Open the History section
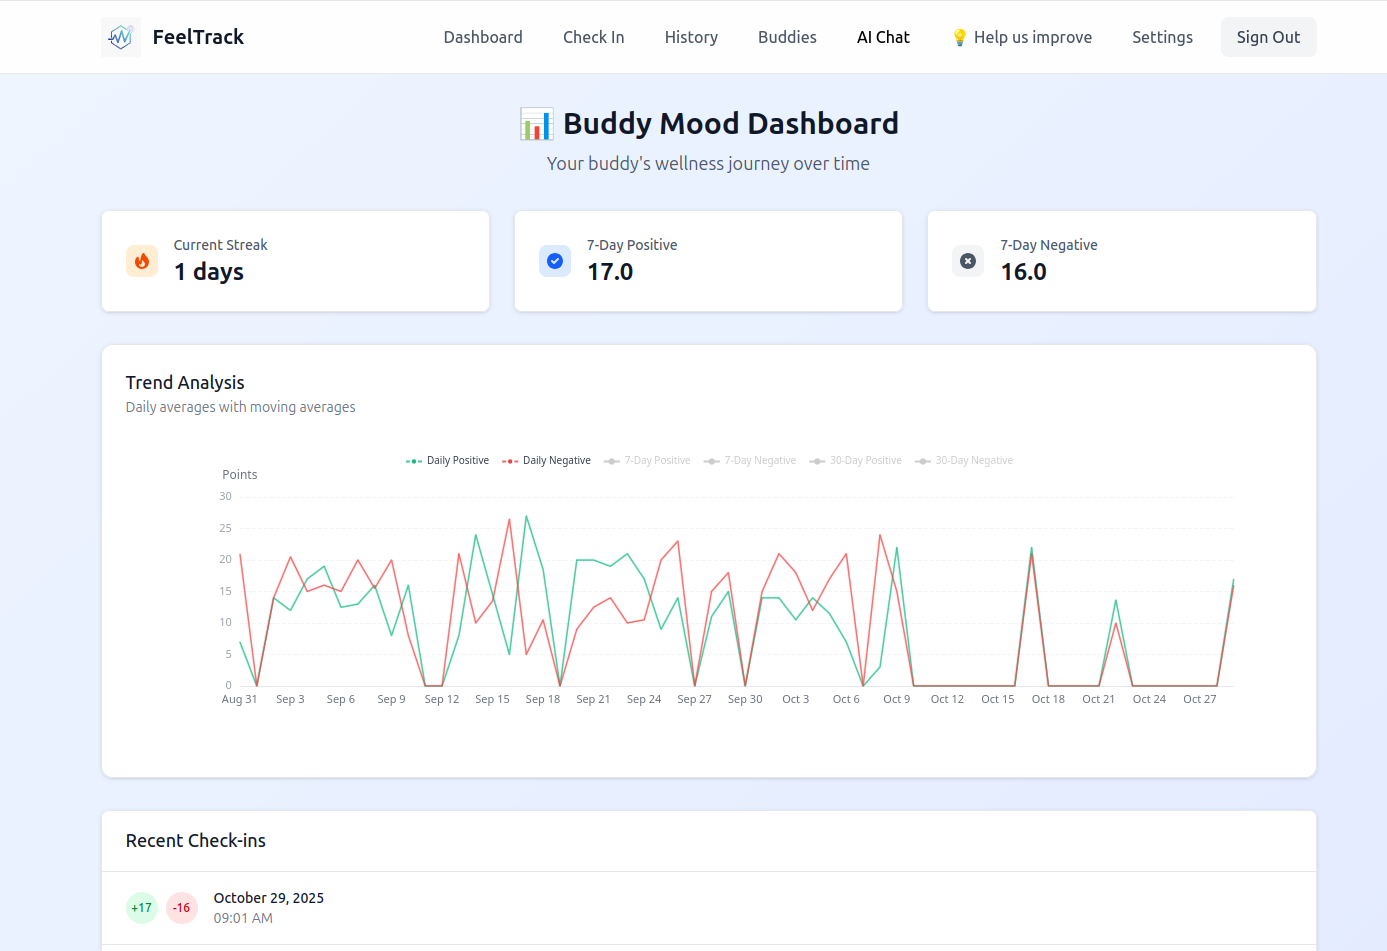This screenshot has width=1387, height=951. click(690, 37)
